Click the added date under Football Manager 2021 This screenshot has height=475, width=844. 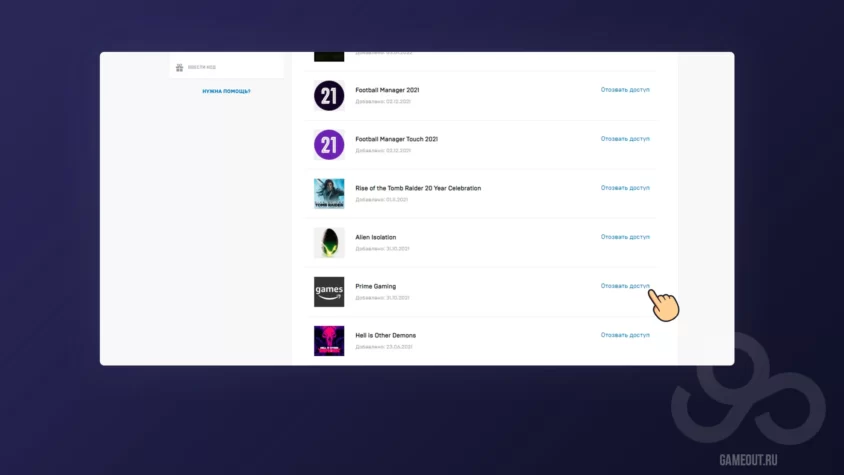(x=383, y=102)
